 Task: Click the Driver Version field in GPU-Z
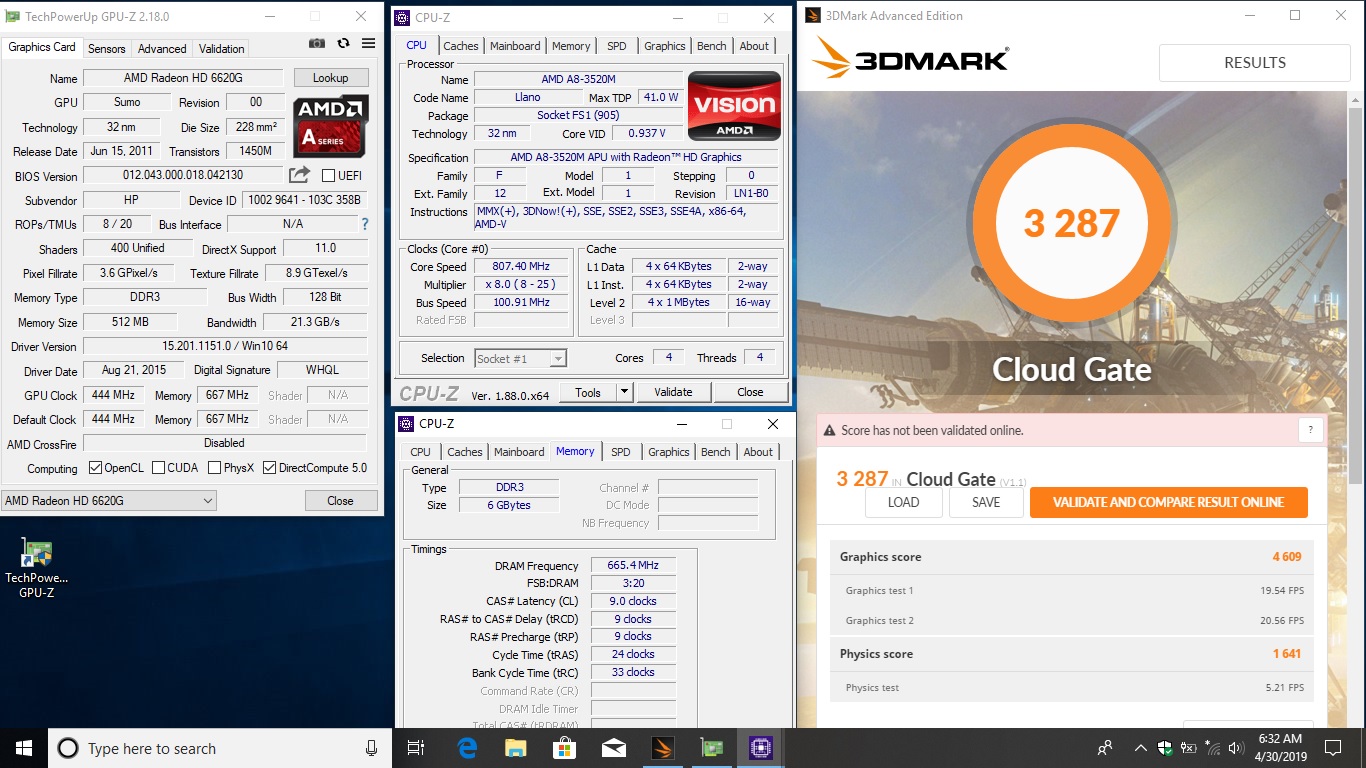[225, 346]
